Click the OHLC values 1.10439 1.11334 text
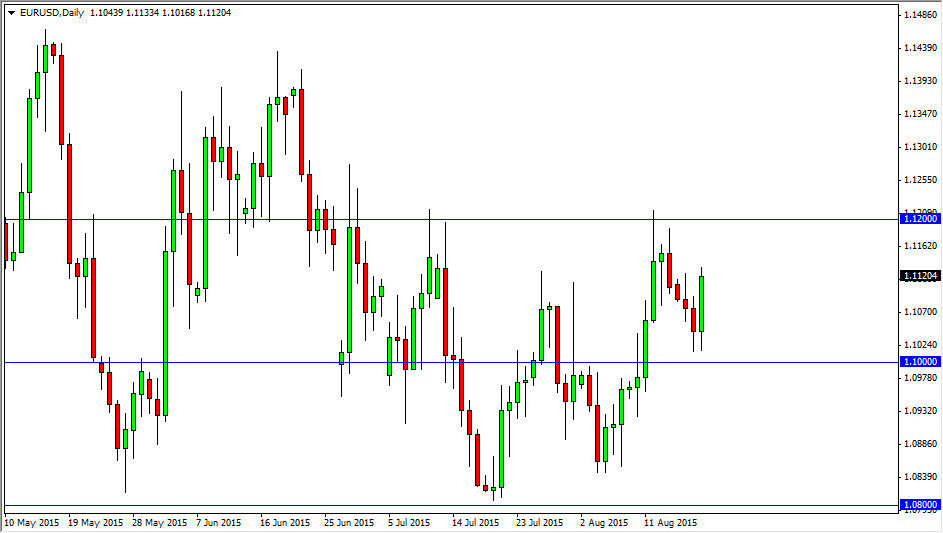943x533 pixels. coord(124,13)
